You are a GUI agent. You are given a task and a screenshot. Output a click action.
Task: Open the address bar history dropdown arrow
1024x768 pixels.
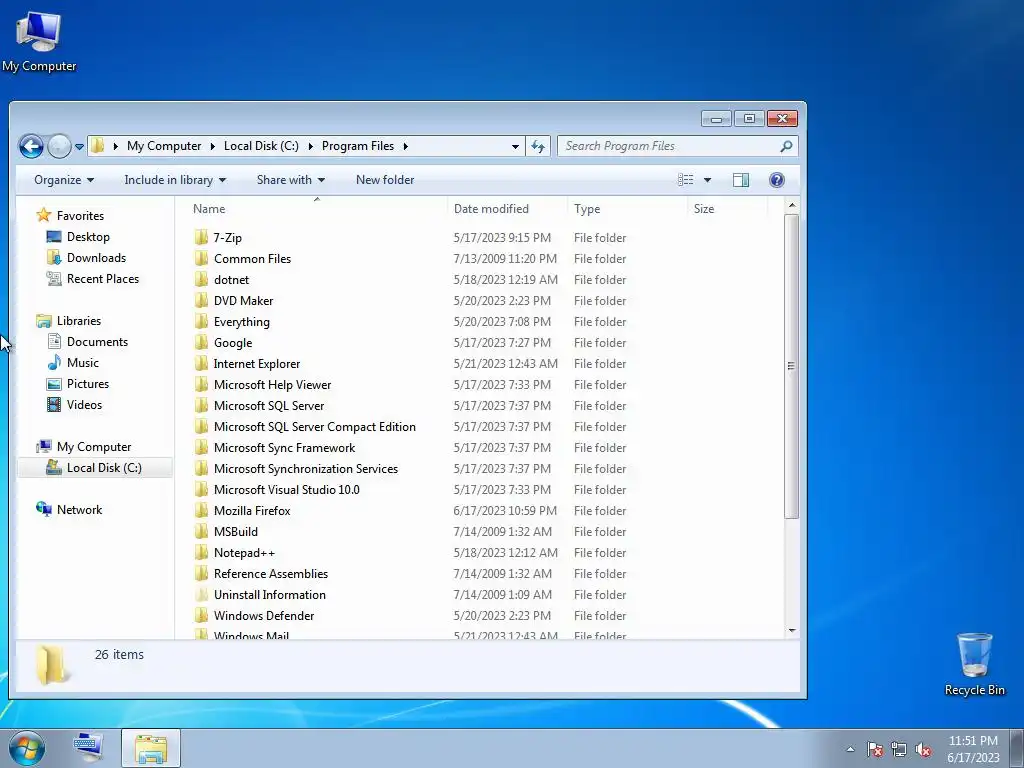[x=515, y=146]
